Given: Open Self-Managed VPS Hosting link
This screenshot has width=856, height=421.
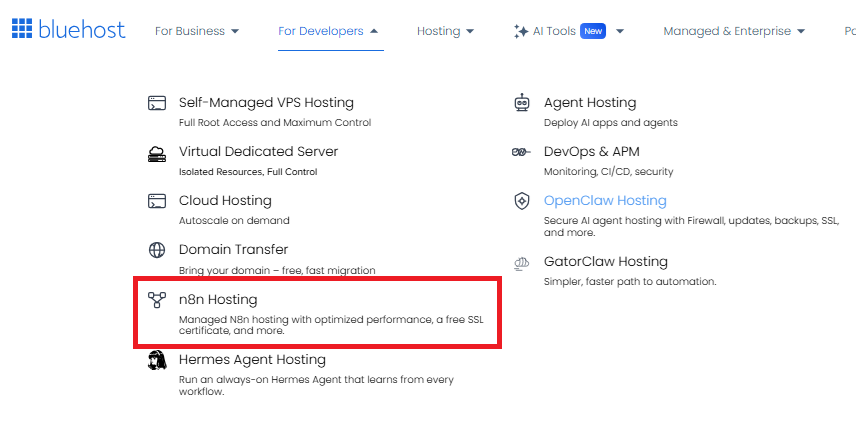Looking at the screenshot, I should [x=266, y=103].
